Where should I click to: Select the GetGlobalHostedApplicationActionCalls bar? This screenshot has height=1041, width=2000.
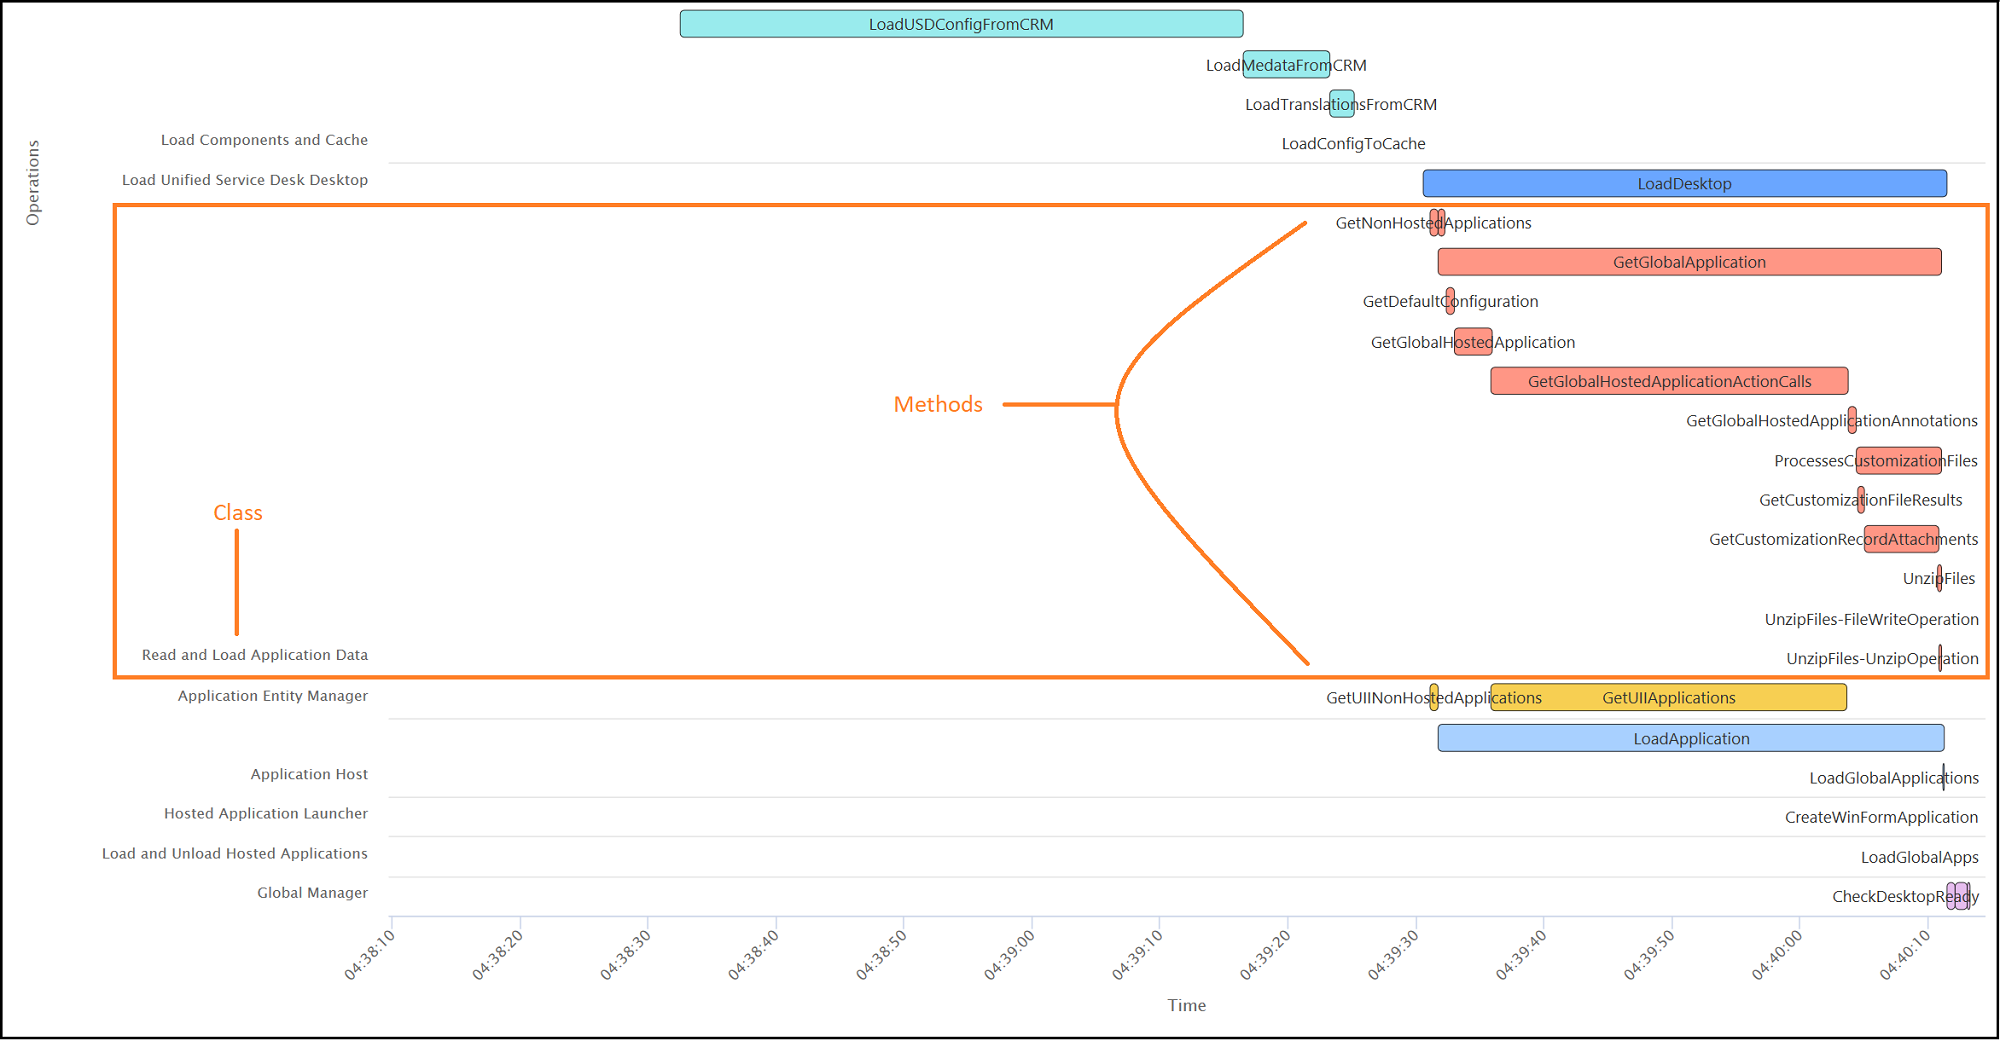(x=1669, y=381)
